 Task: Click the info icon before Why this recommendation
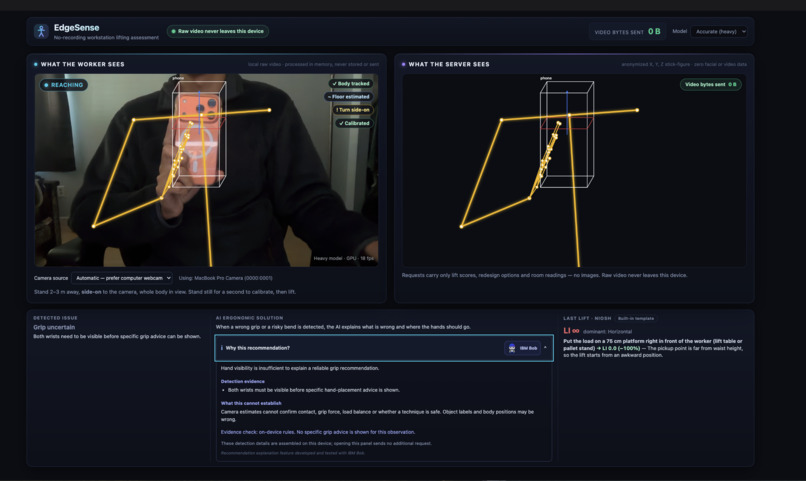[x=222, y=348]
